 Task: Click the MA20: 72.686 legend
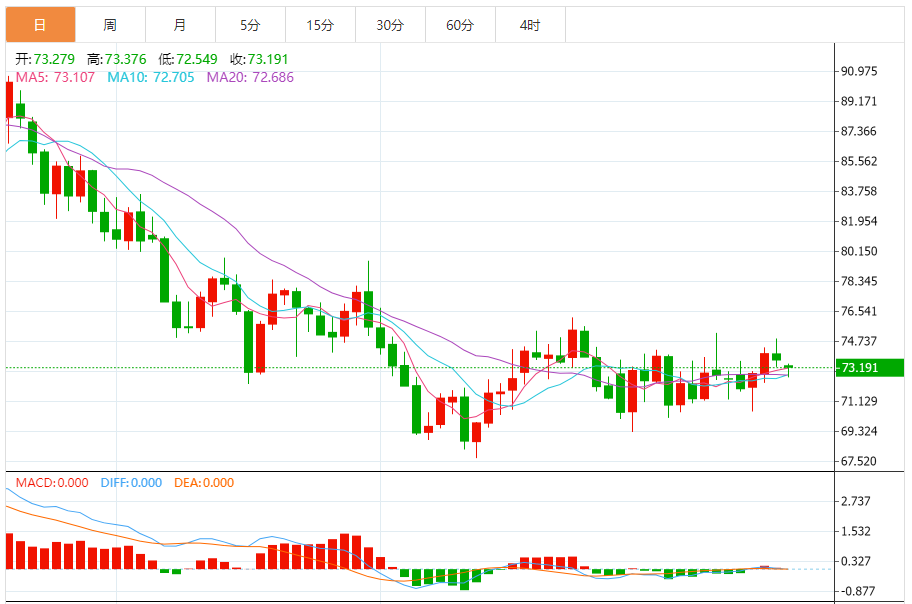tap(250, 77)
